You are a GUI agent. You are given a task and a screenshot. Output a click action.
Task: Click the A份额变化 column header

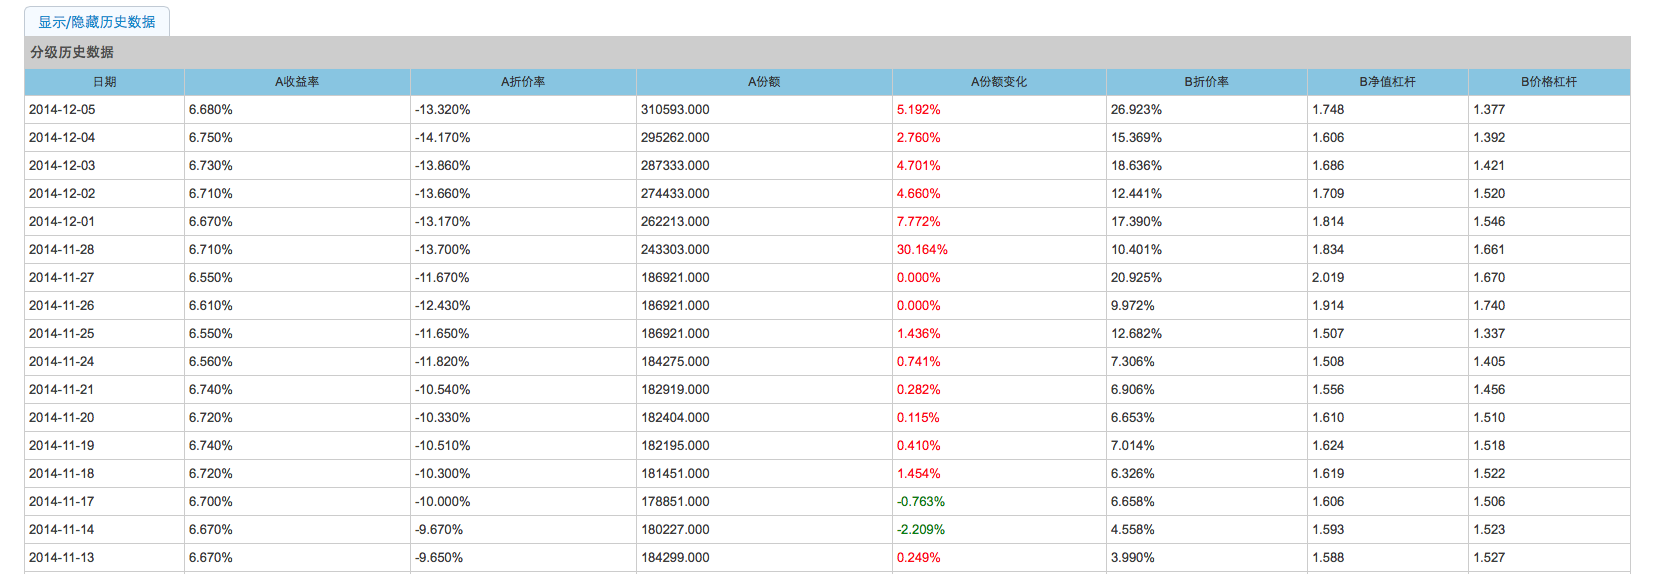click(x=999, y=82)
